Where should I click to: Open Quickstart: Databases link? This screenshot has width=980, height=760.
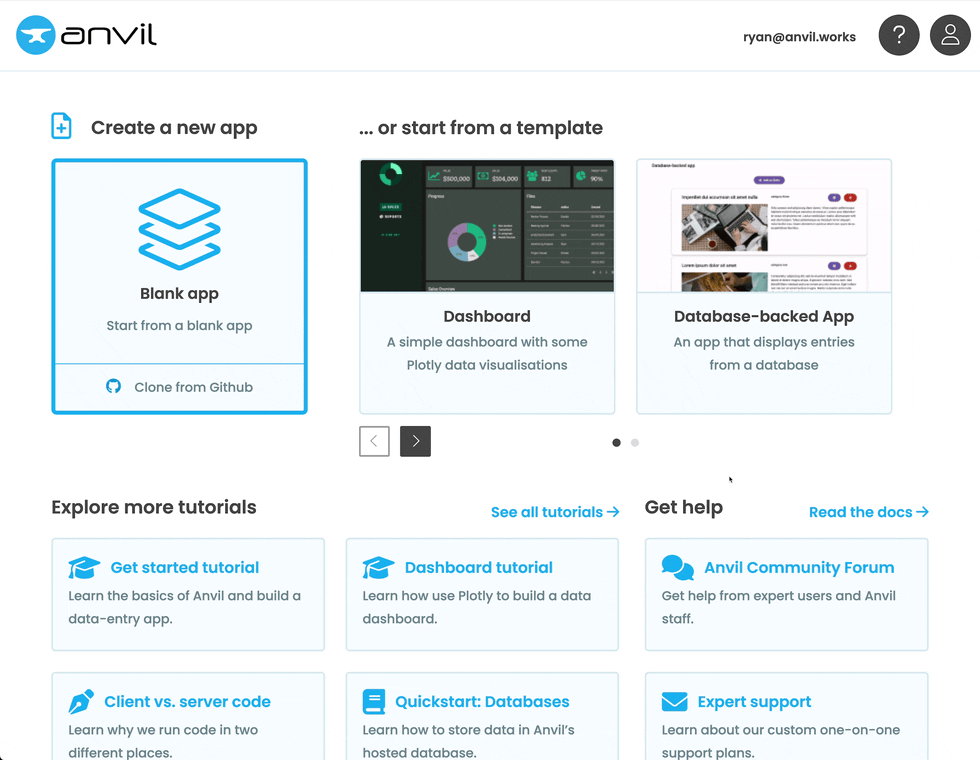click(x=482, y=701)
